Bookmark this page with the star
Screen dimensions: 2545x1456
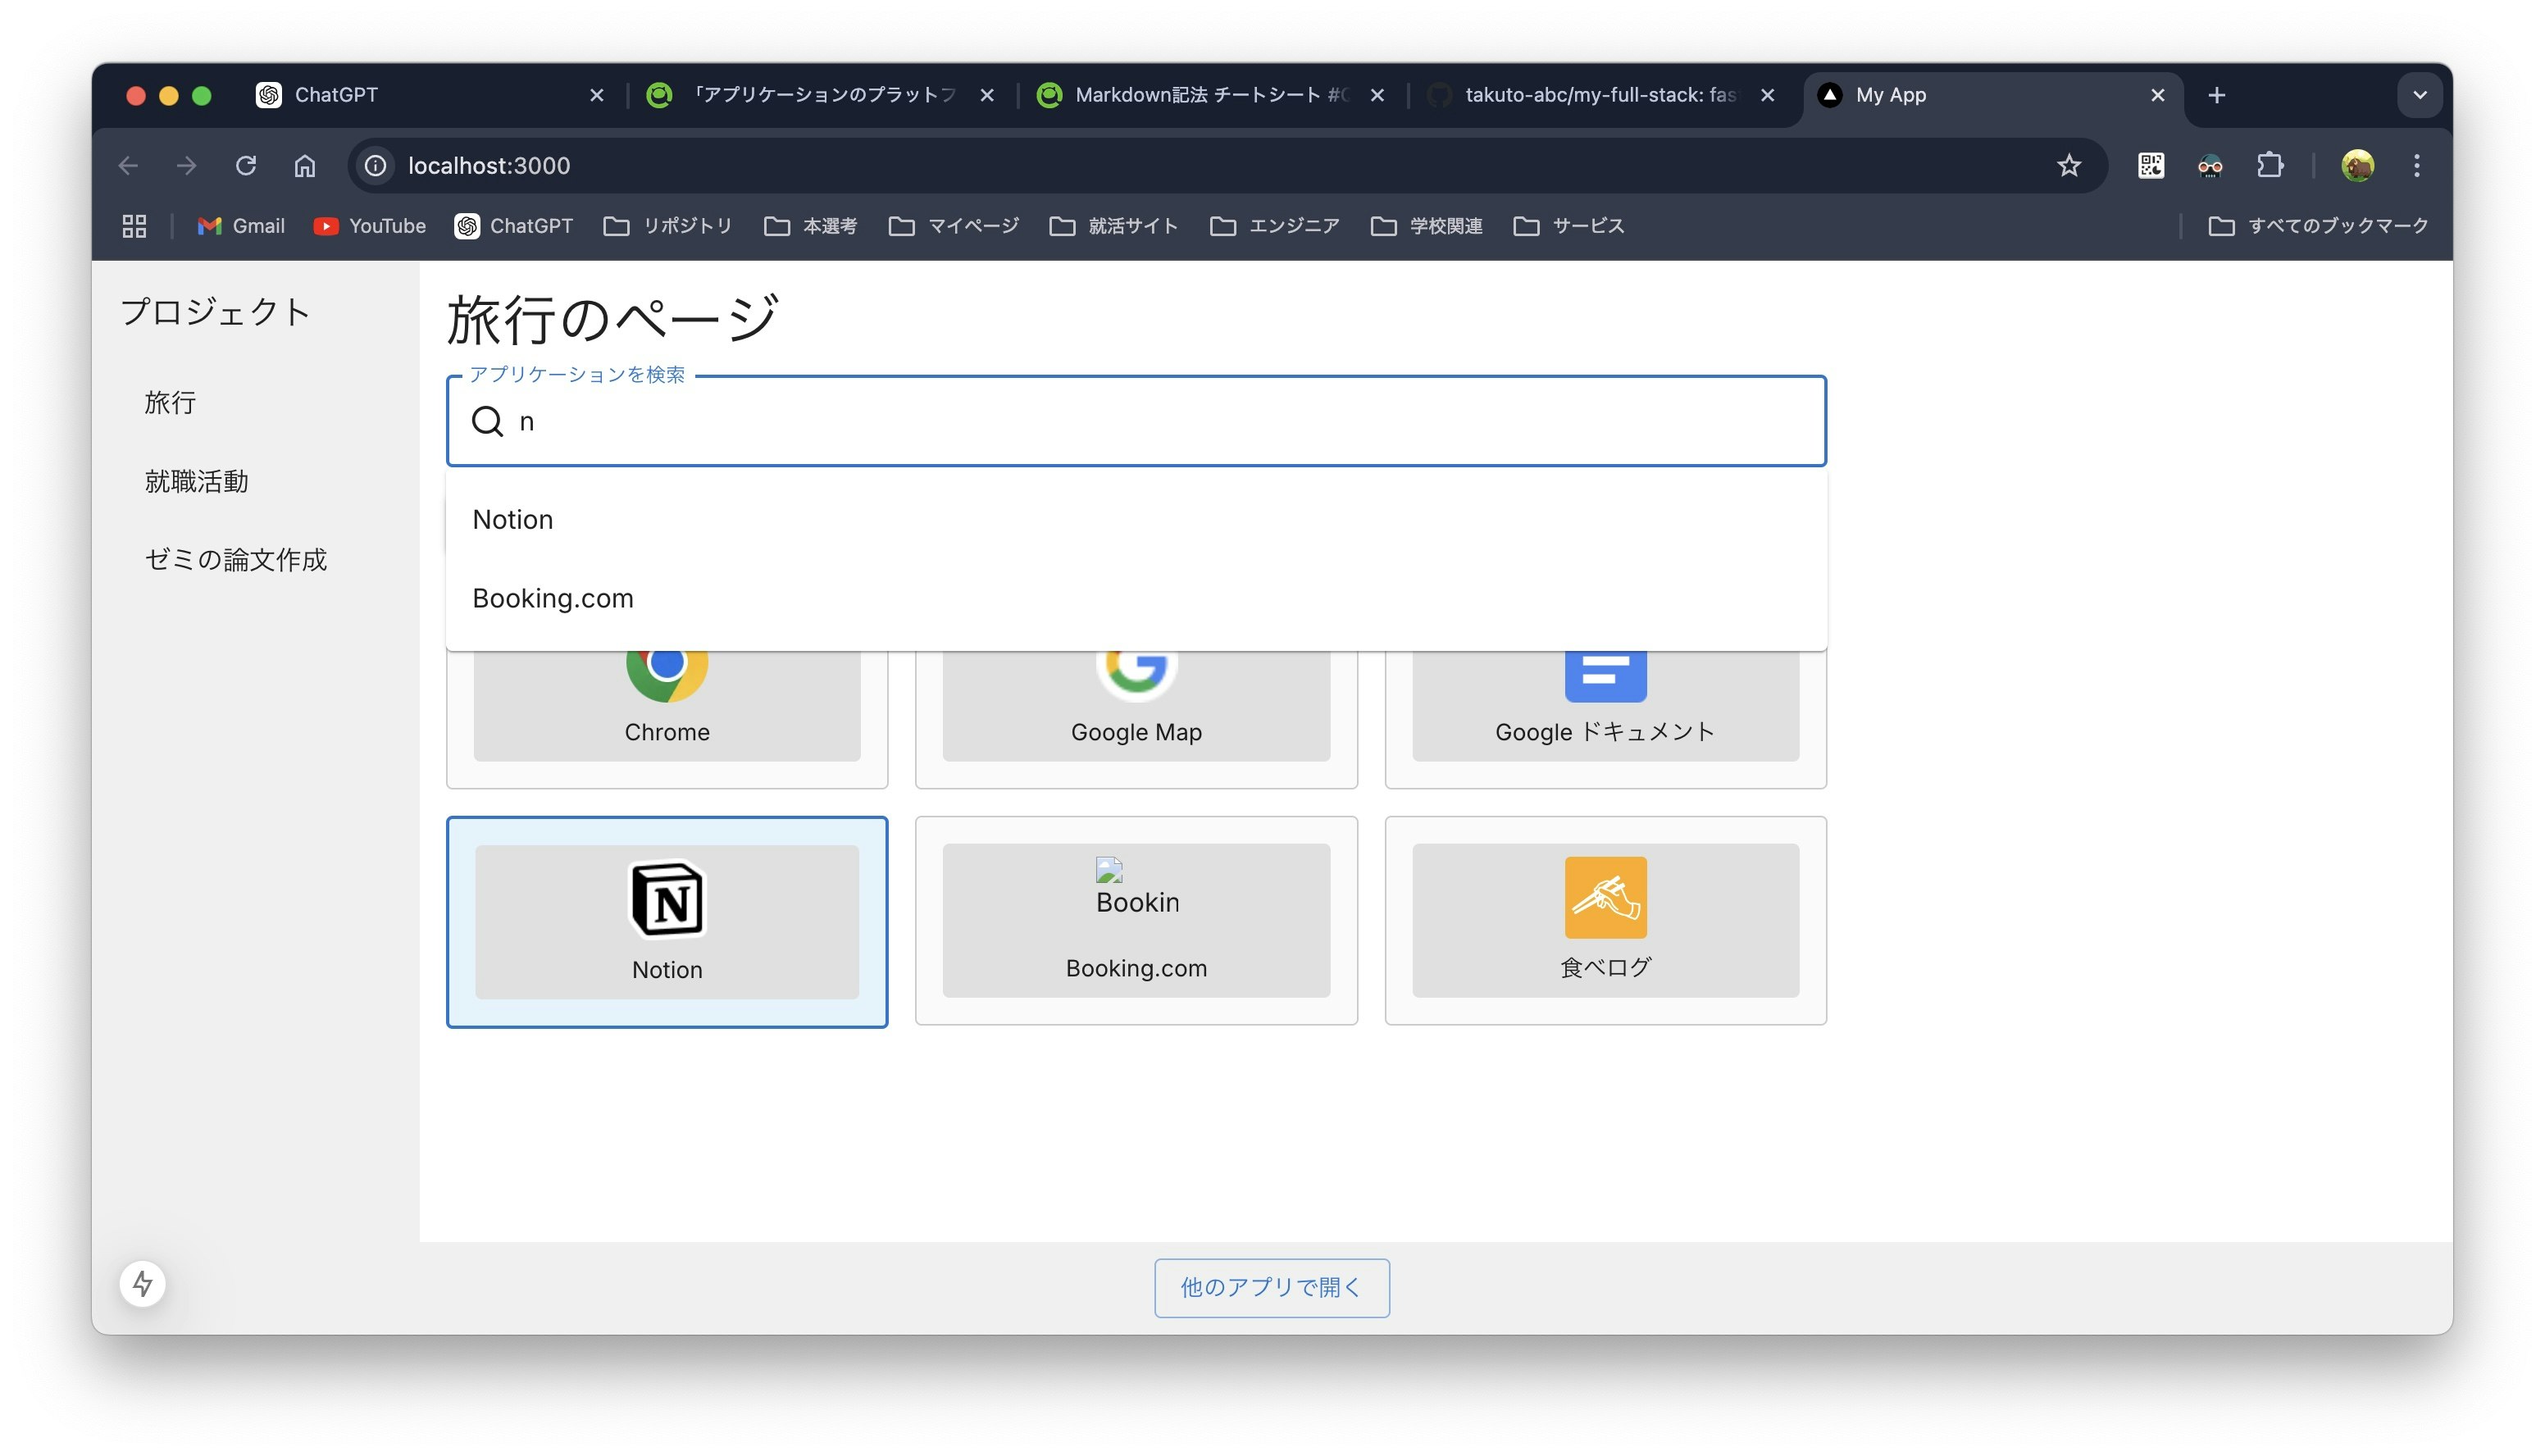click(2068, 166)
